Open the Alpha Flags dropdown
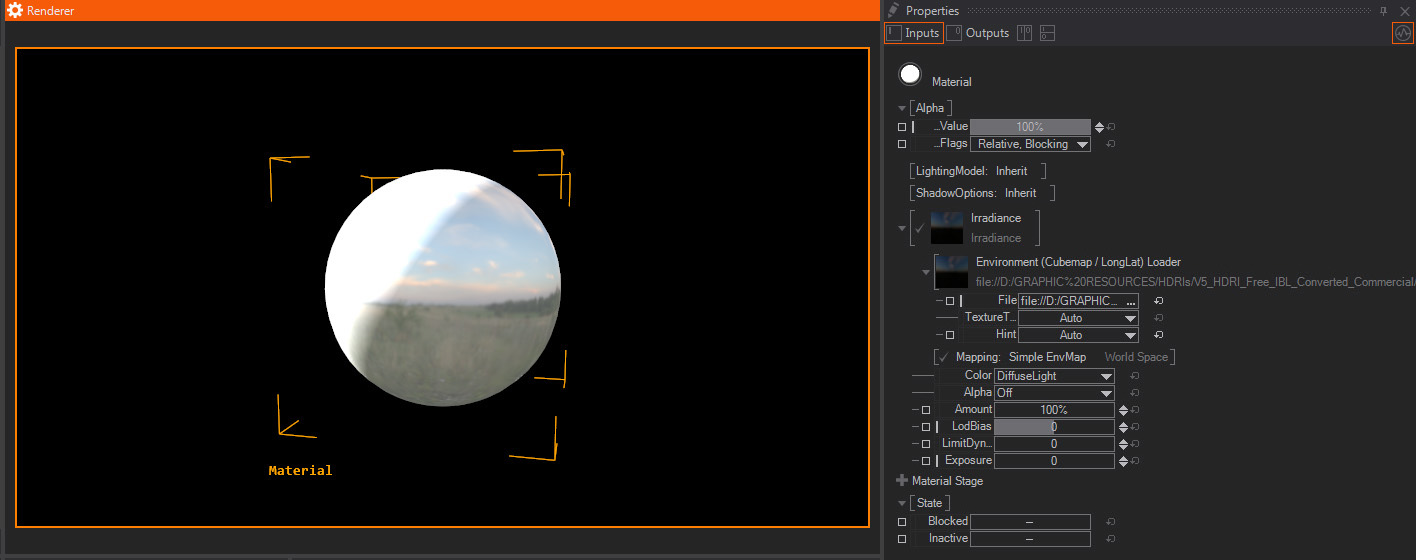1416x560 pixels. 1030,144
